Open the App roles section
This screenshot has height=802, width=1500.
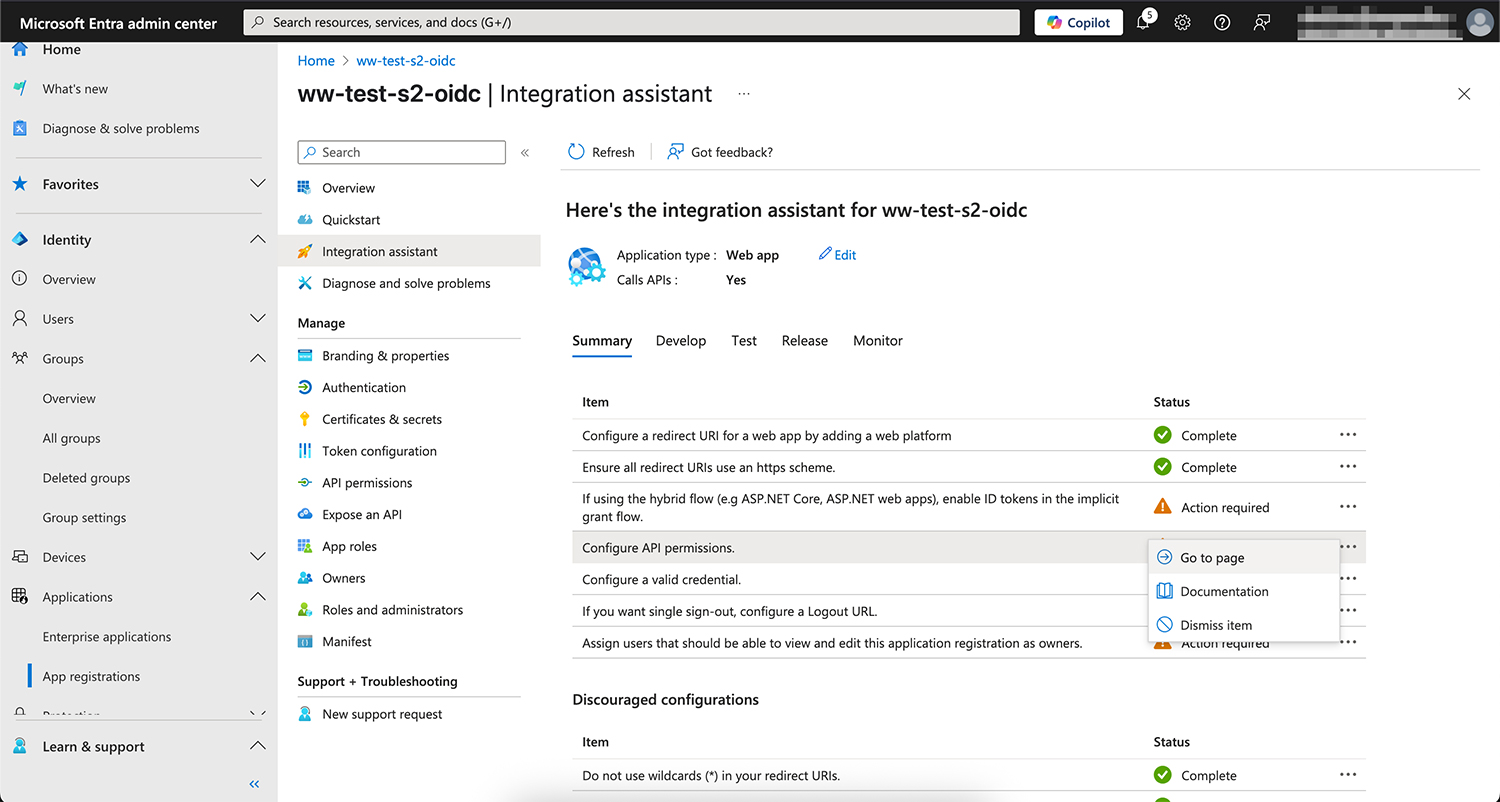348,545
